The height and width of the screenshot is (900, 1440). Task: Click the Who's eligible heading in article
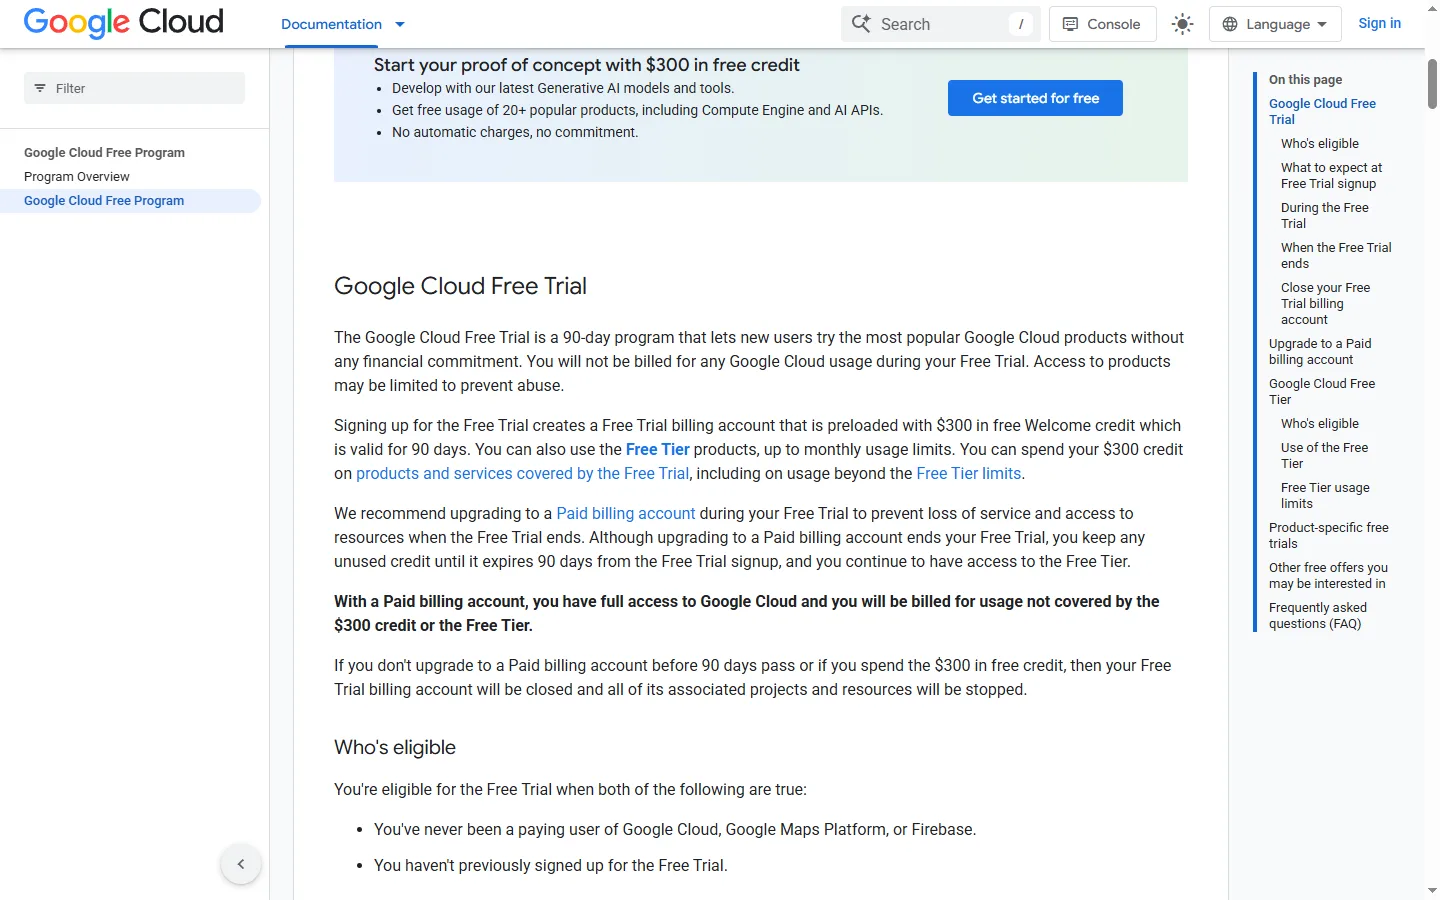(395, 747)
